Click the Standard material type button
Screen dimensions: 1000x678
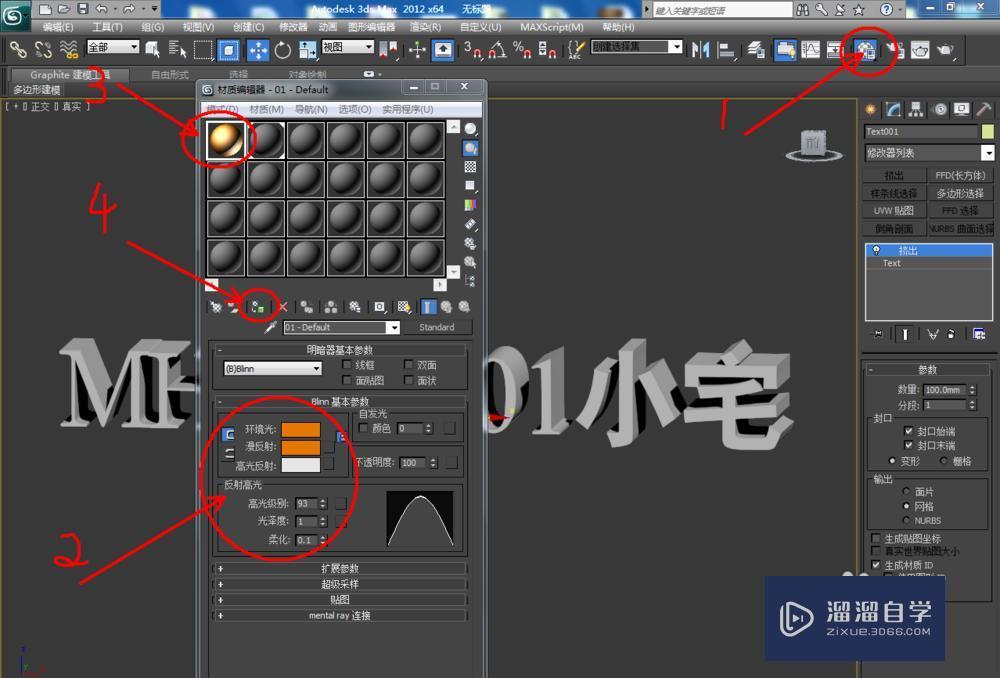[x=438, y=327]
